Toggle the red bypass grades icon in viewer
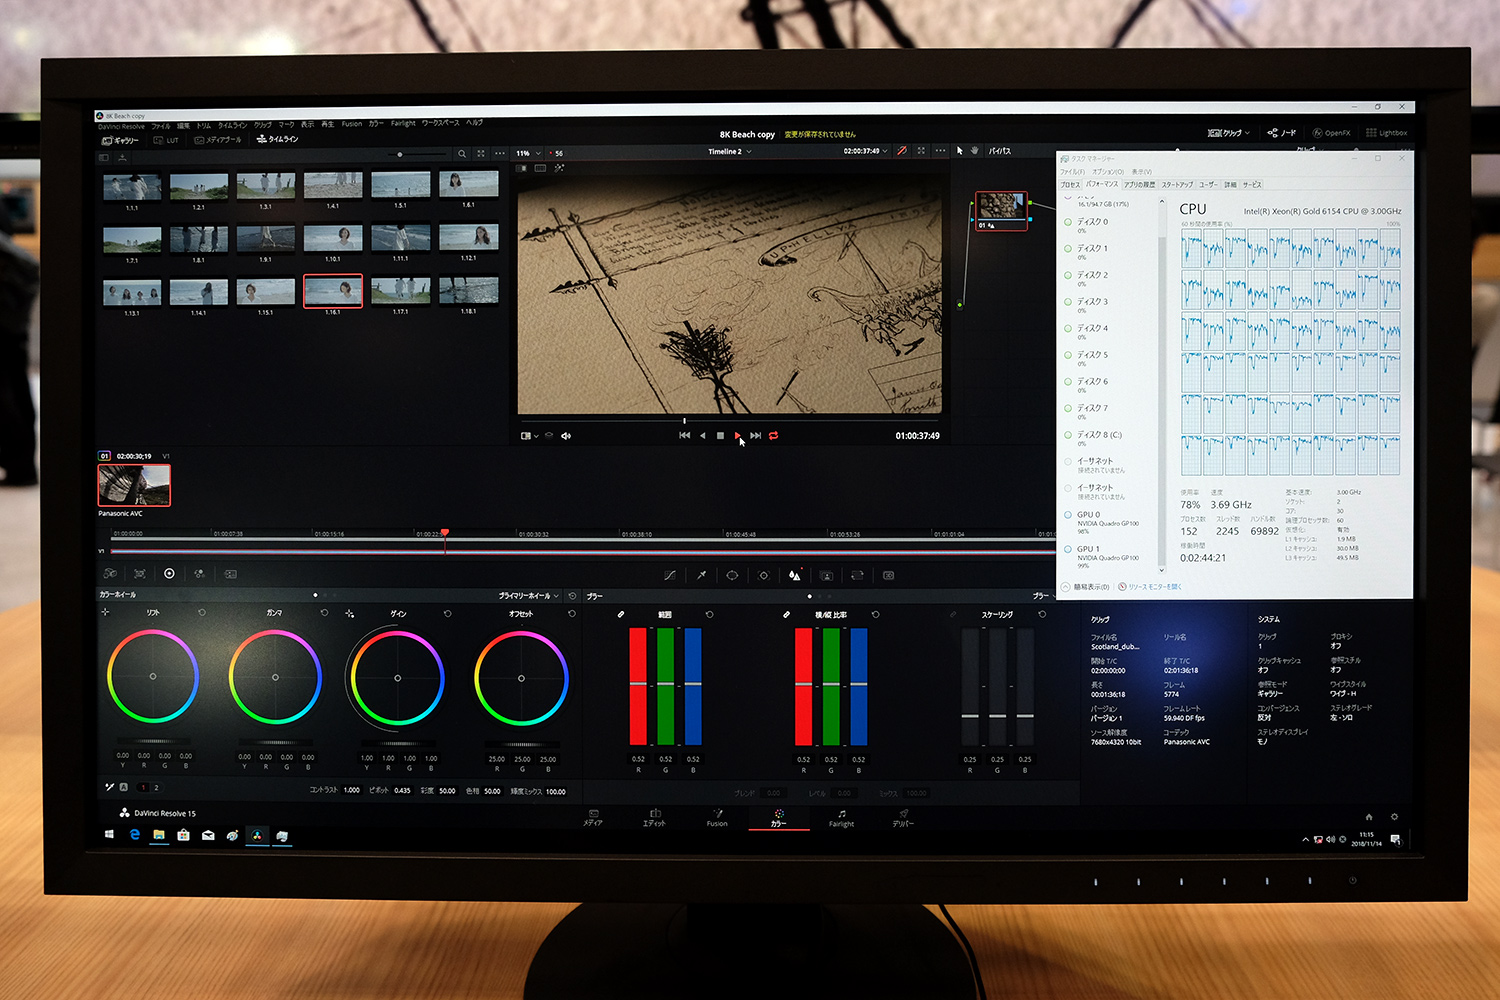This screenshot has height=1000, width=1500. (902, 151)
